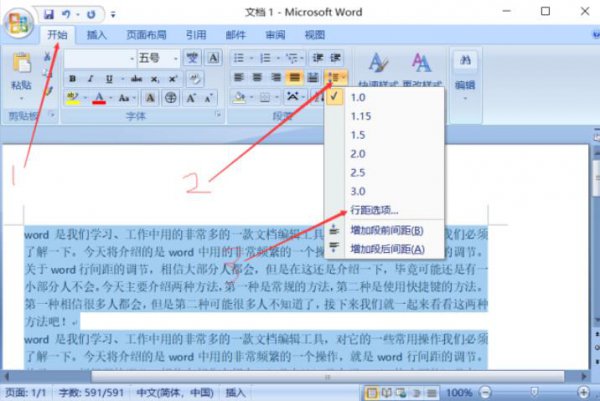Open the Office Button menu
The height and width of the screenshot is (401, 600).
click(x=18, y=23)
